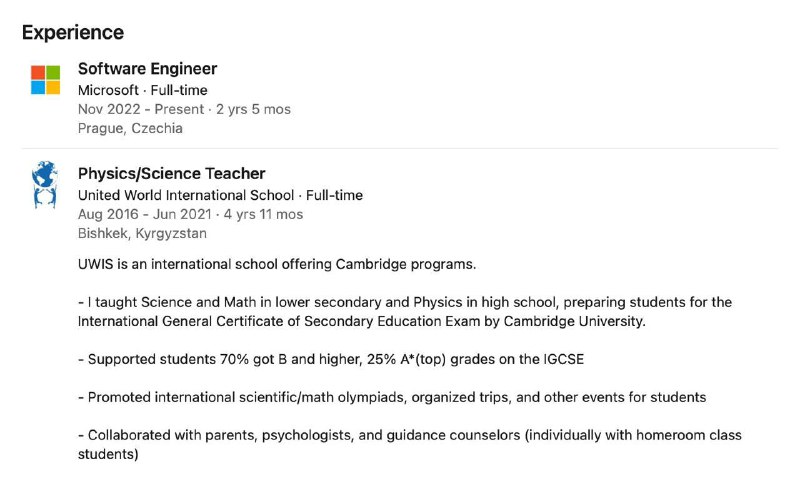Click the '2 yrs 5 mos' duration text

(x=254, y=109)
